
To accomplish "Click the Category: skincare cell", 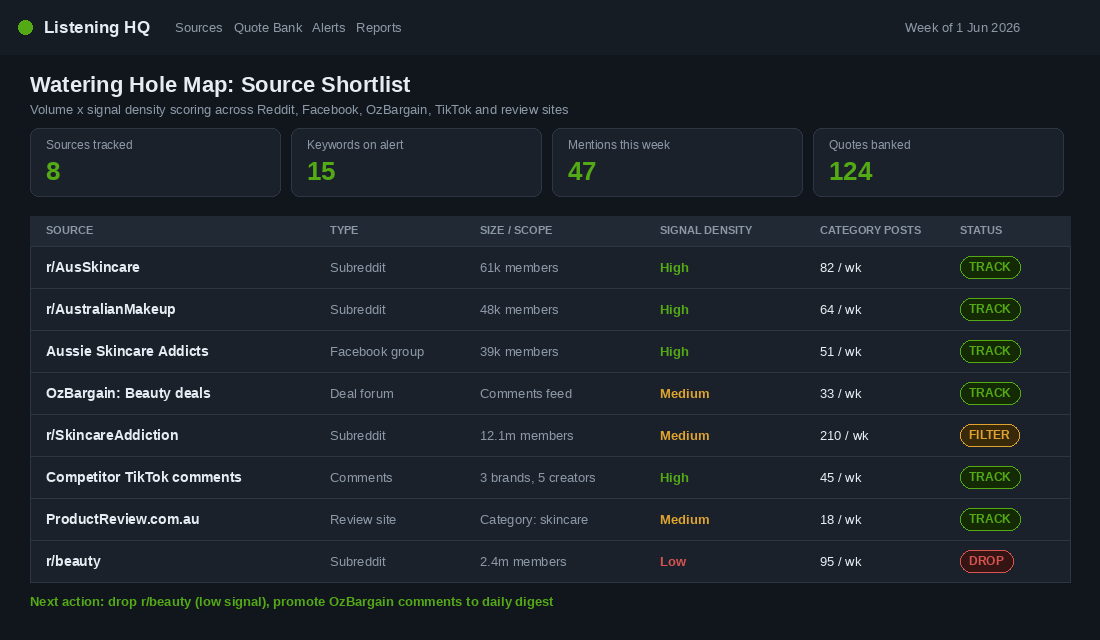I will (x=534, y=520).
